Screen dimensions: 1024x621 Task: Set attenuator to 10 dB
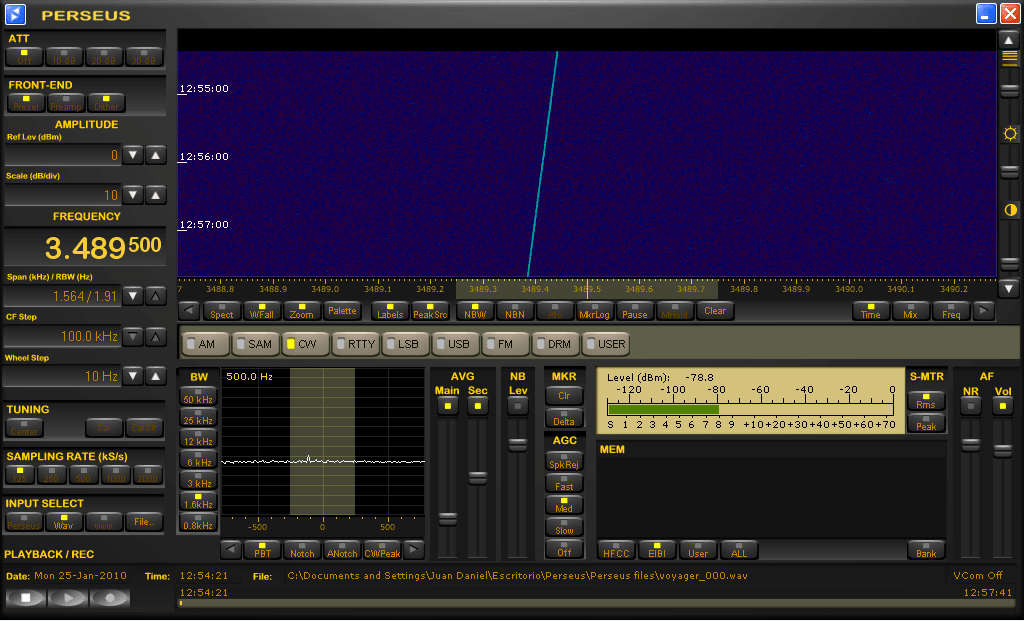(64, 57)
